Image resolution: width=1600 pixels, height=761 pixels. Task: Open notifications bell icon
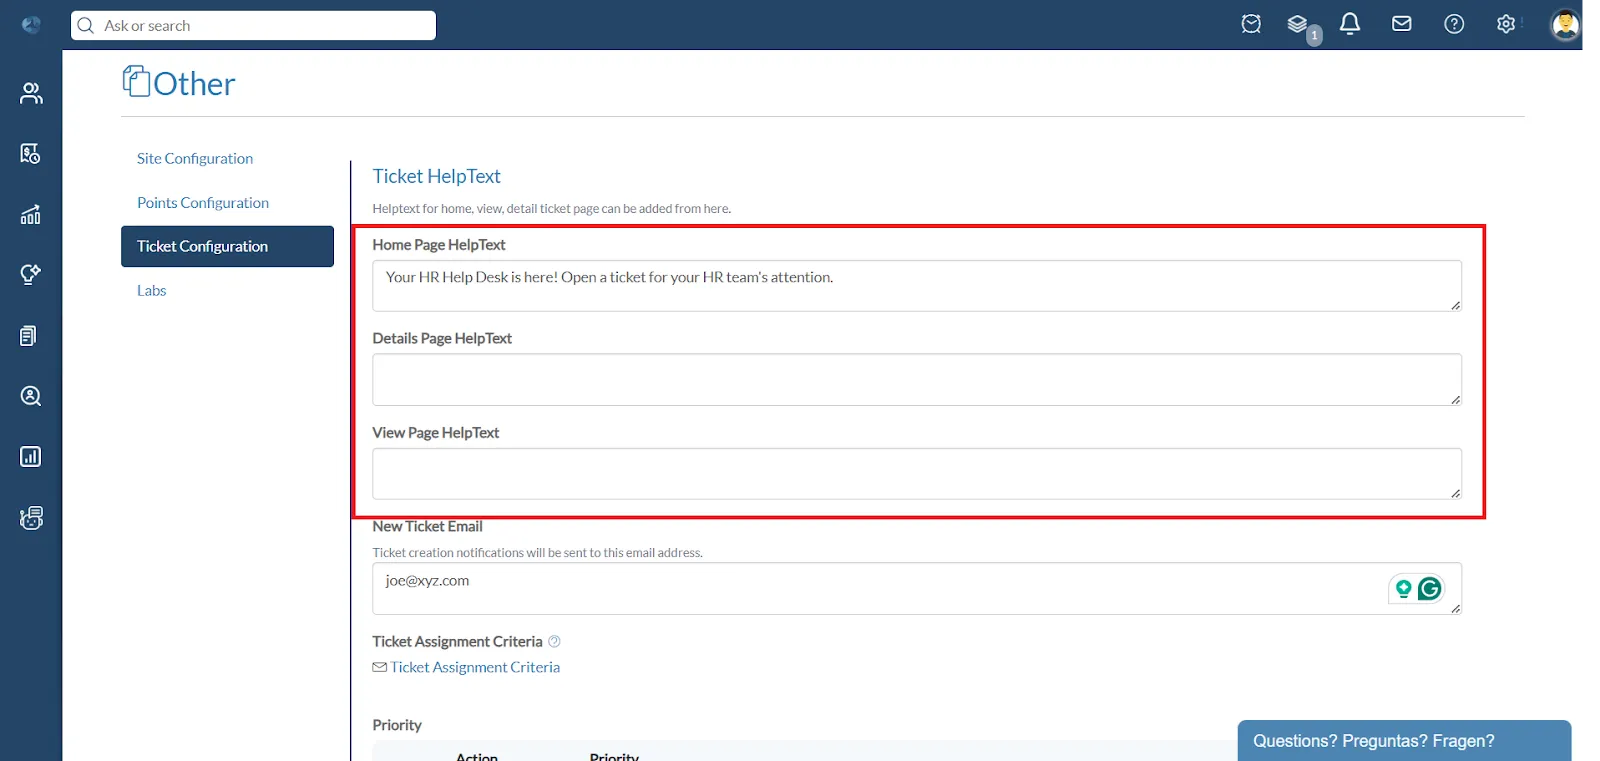[x=1350, y=24]
